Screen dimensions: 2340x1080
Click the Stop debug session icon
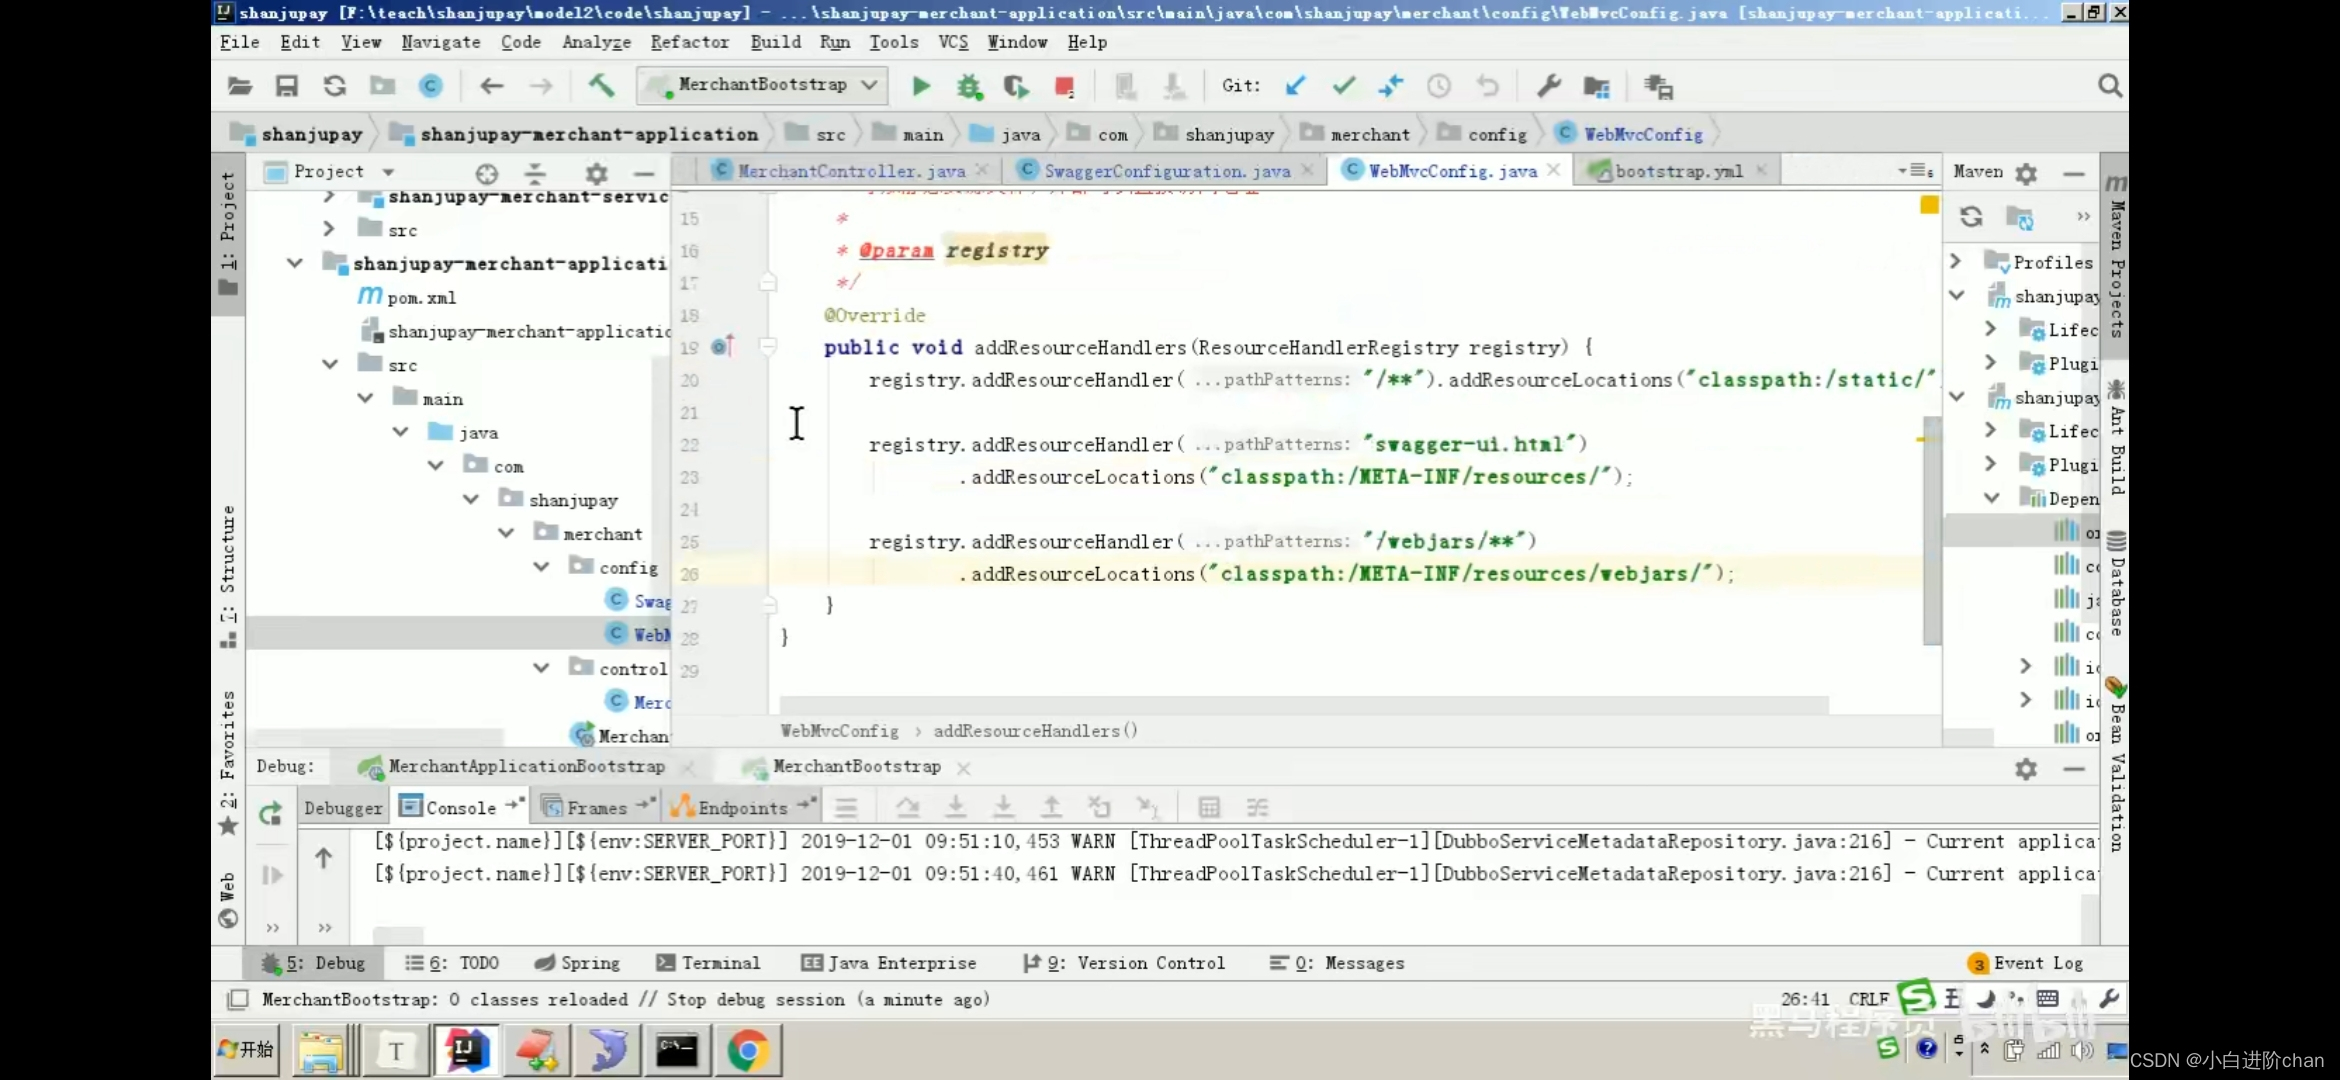pos(1066,85)
